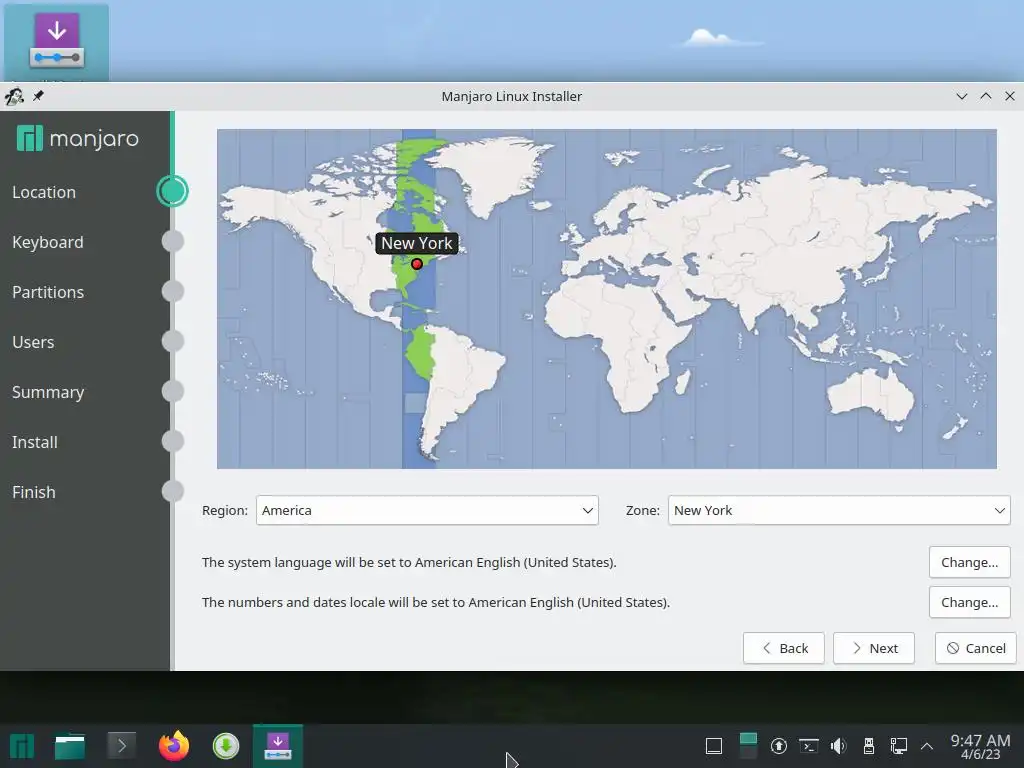Change the numbers and dates locale
The image size is (1024, 768).
pos(969,602)
